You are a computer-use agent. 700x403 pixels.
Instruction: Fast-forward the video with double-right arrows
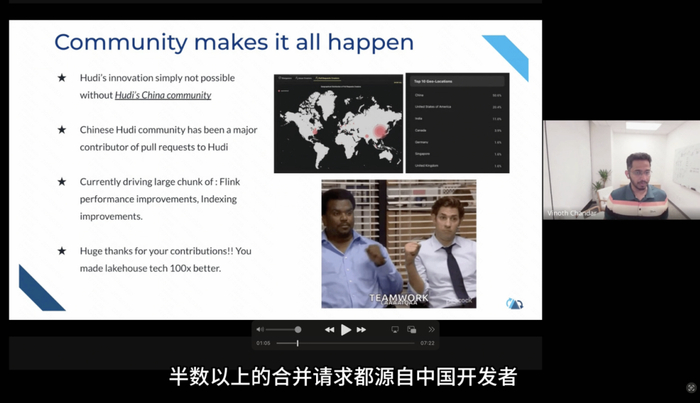click(362, 330)
